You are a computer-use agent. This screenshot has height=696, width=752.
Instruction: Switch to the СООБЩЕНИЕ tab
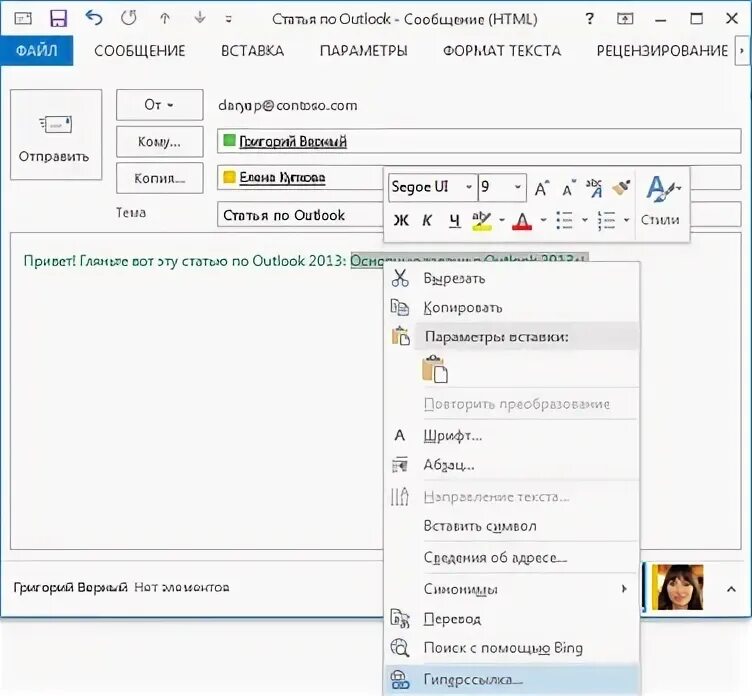coord(140,50)
